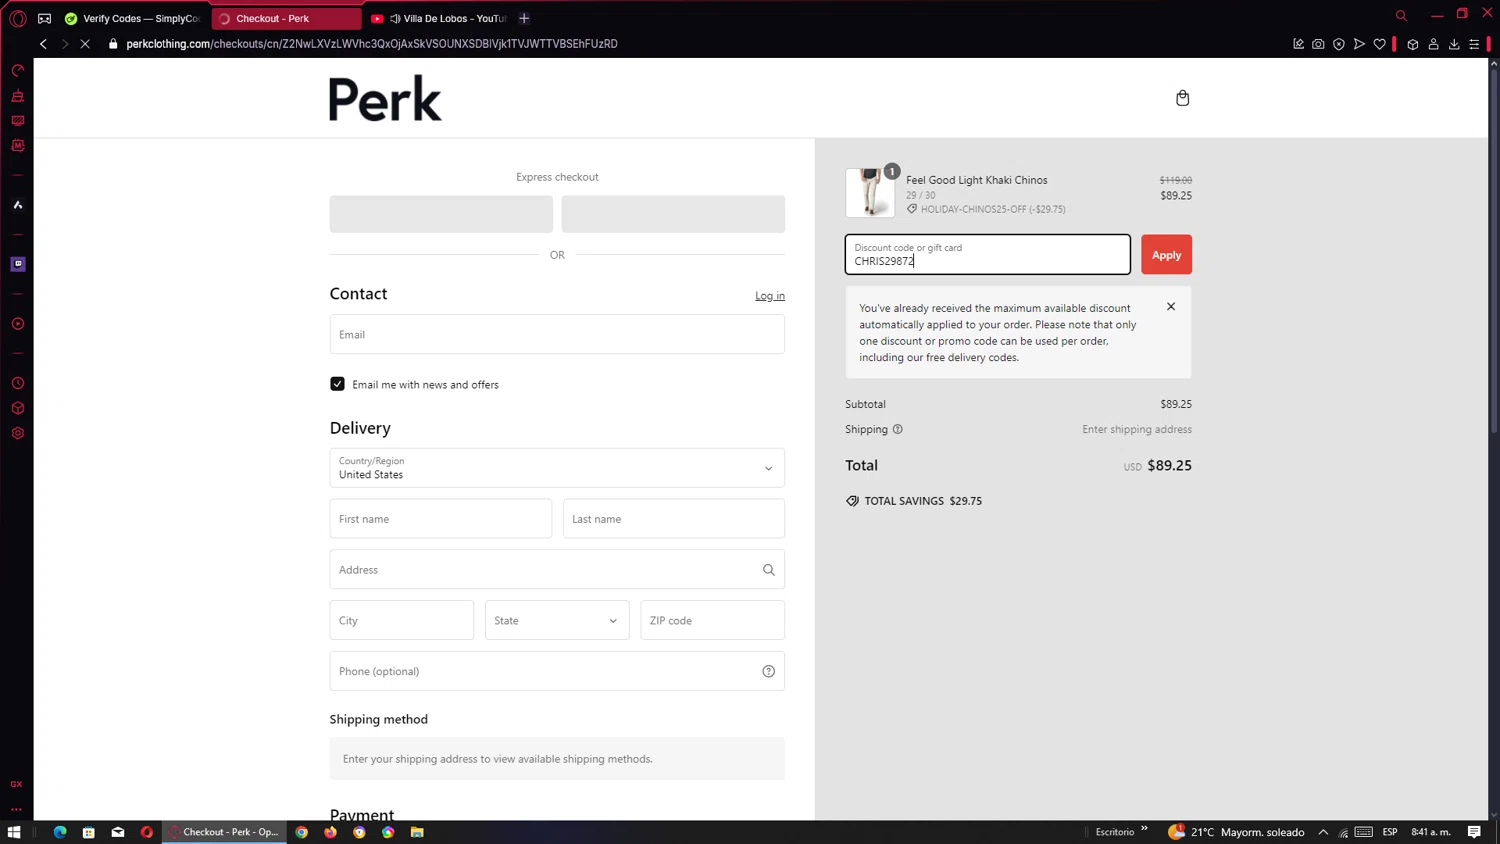
Task: Click the My Flow send arrow icon
Action: pos(1359,44)
